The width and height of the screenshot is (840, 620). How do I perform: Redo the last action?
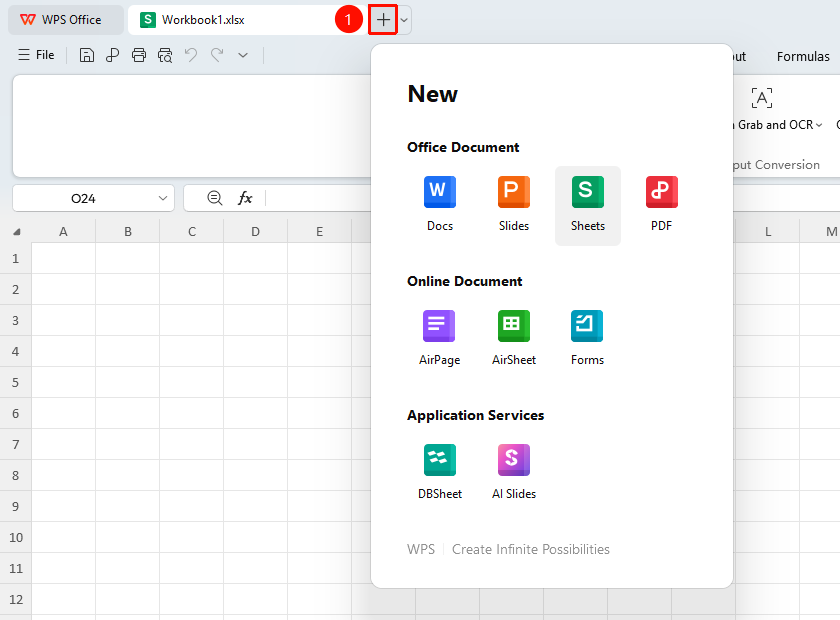(x=217, y=55)
